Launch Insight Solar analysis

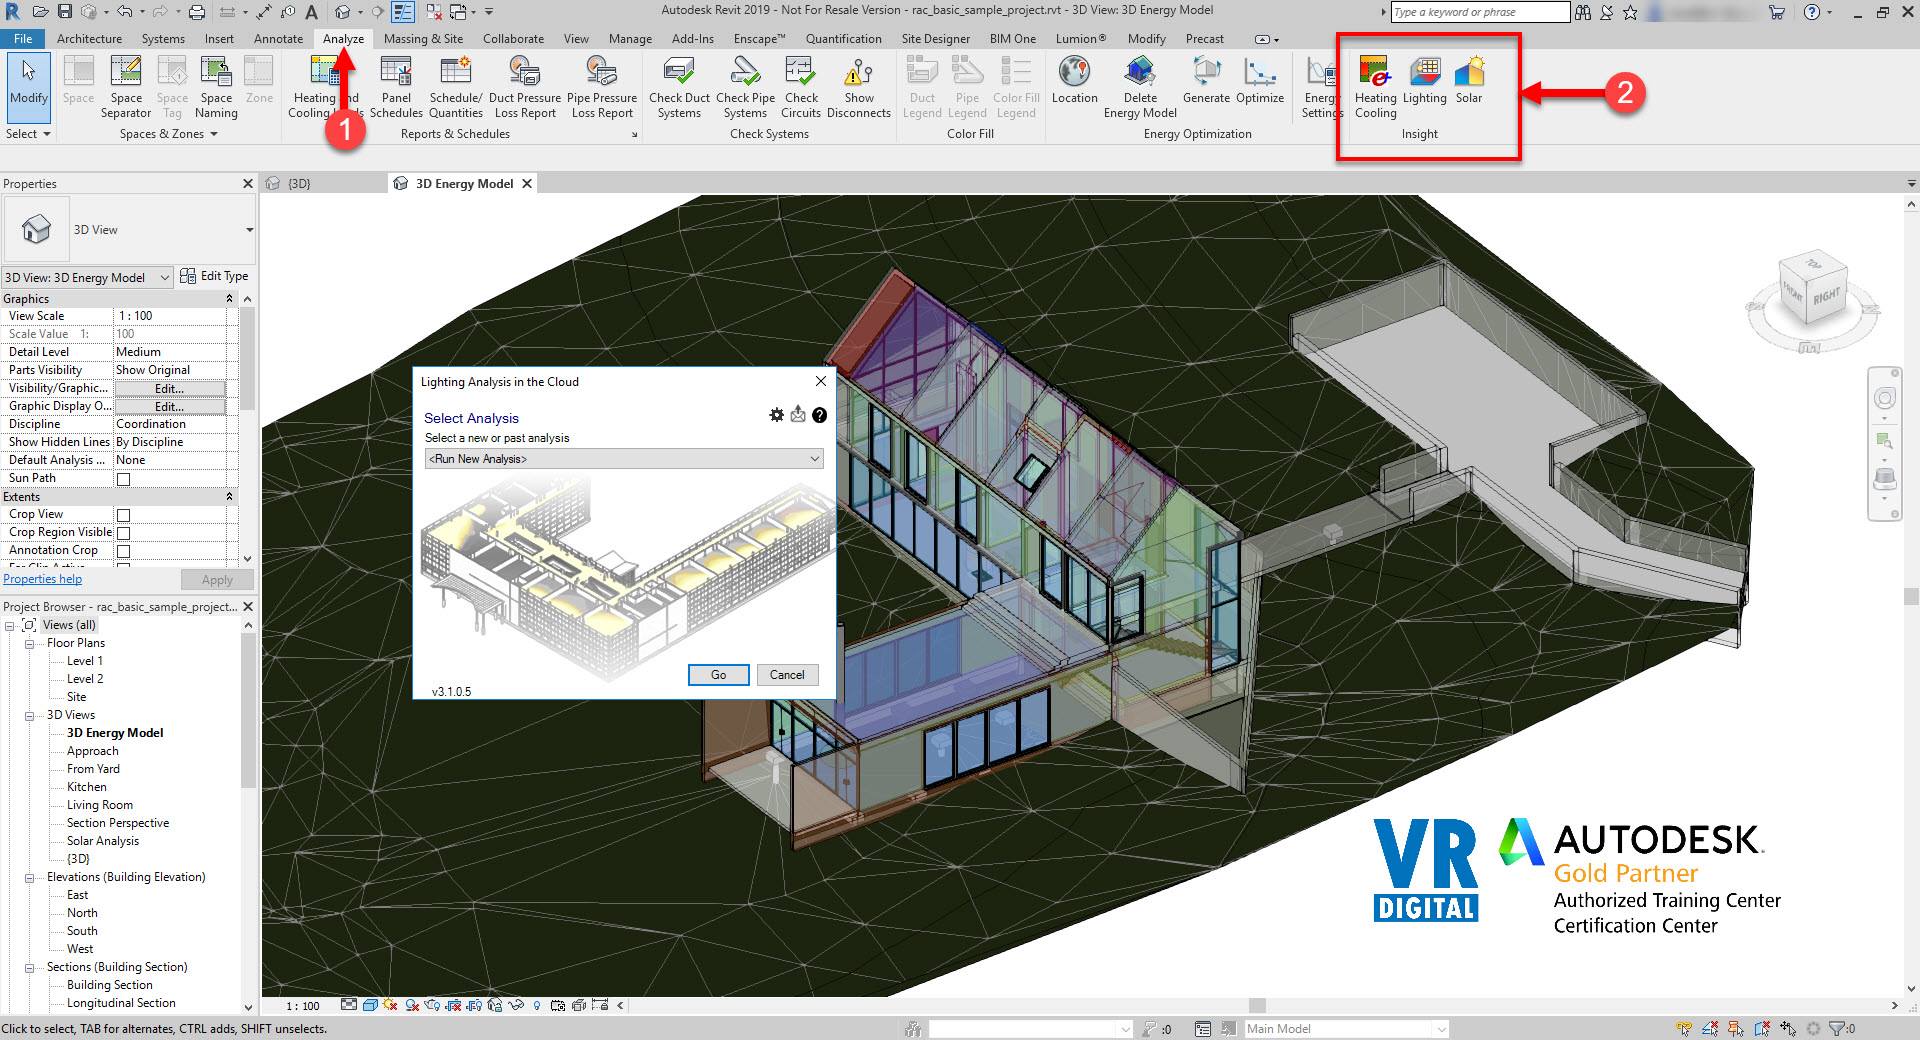click(x=1468, y=80)
